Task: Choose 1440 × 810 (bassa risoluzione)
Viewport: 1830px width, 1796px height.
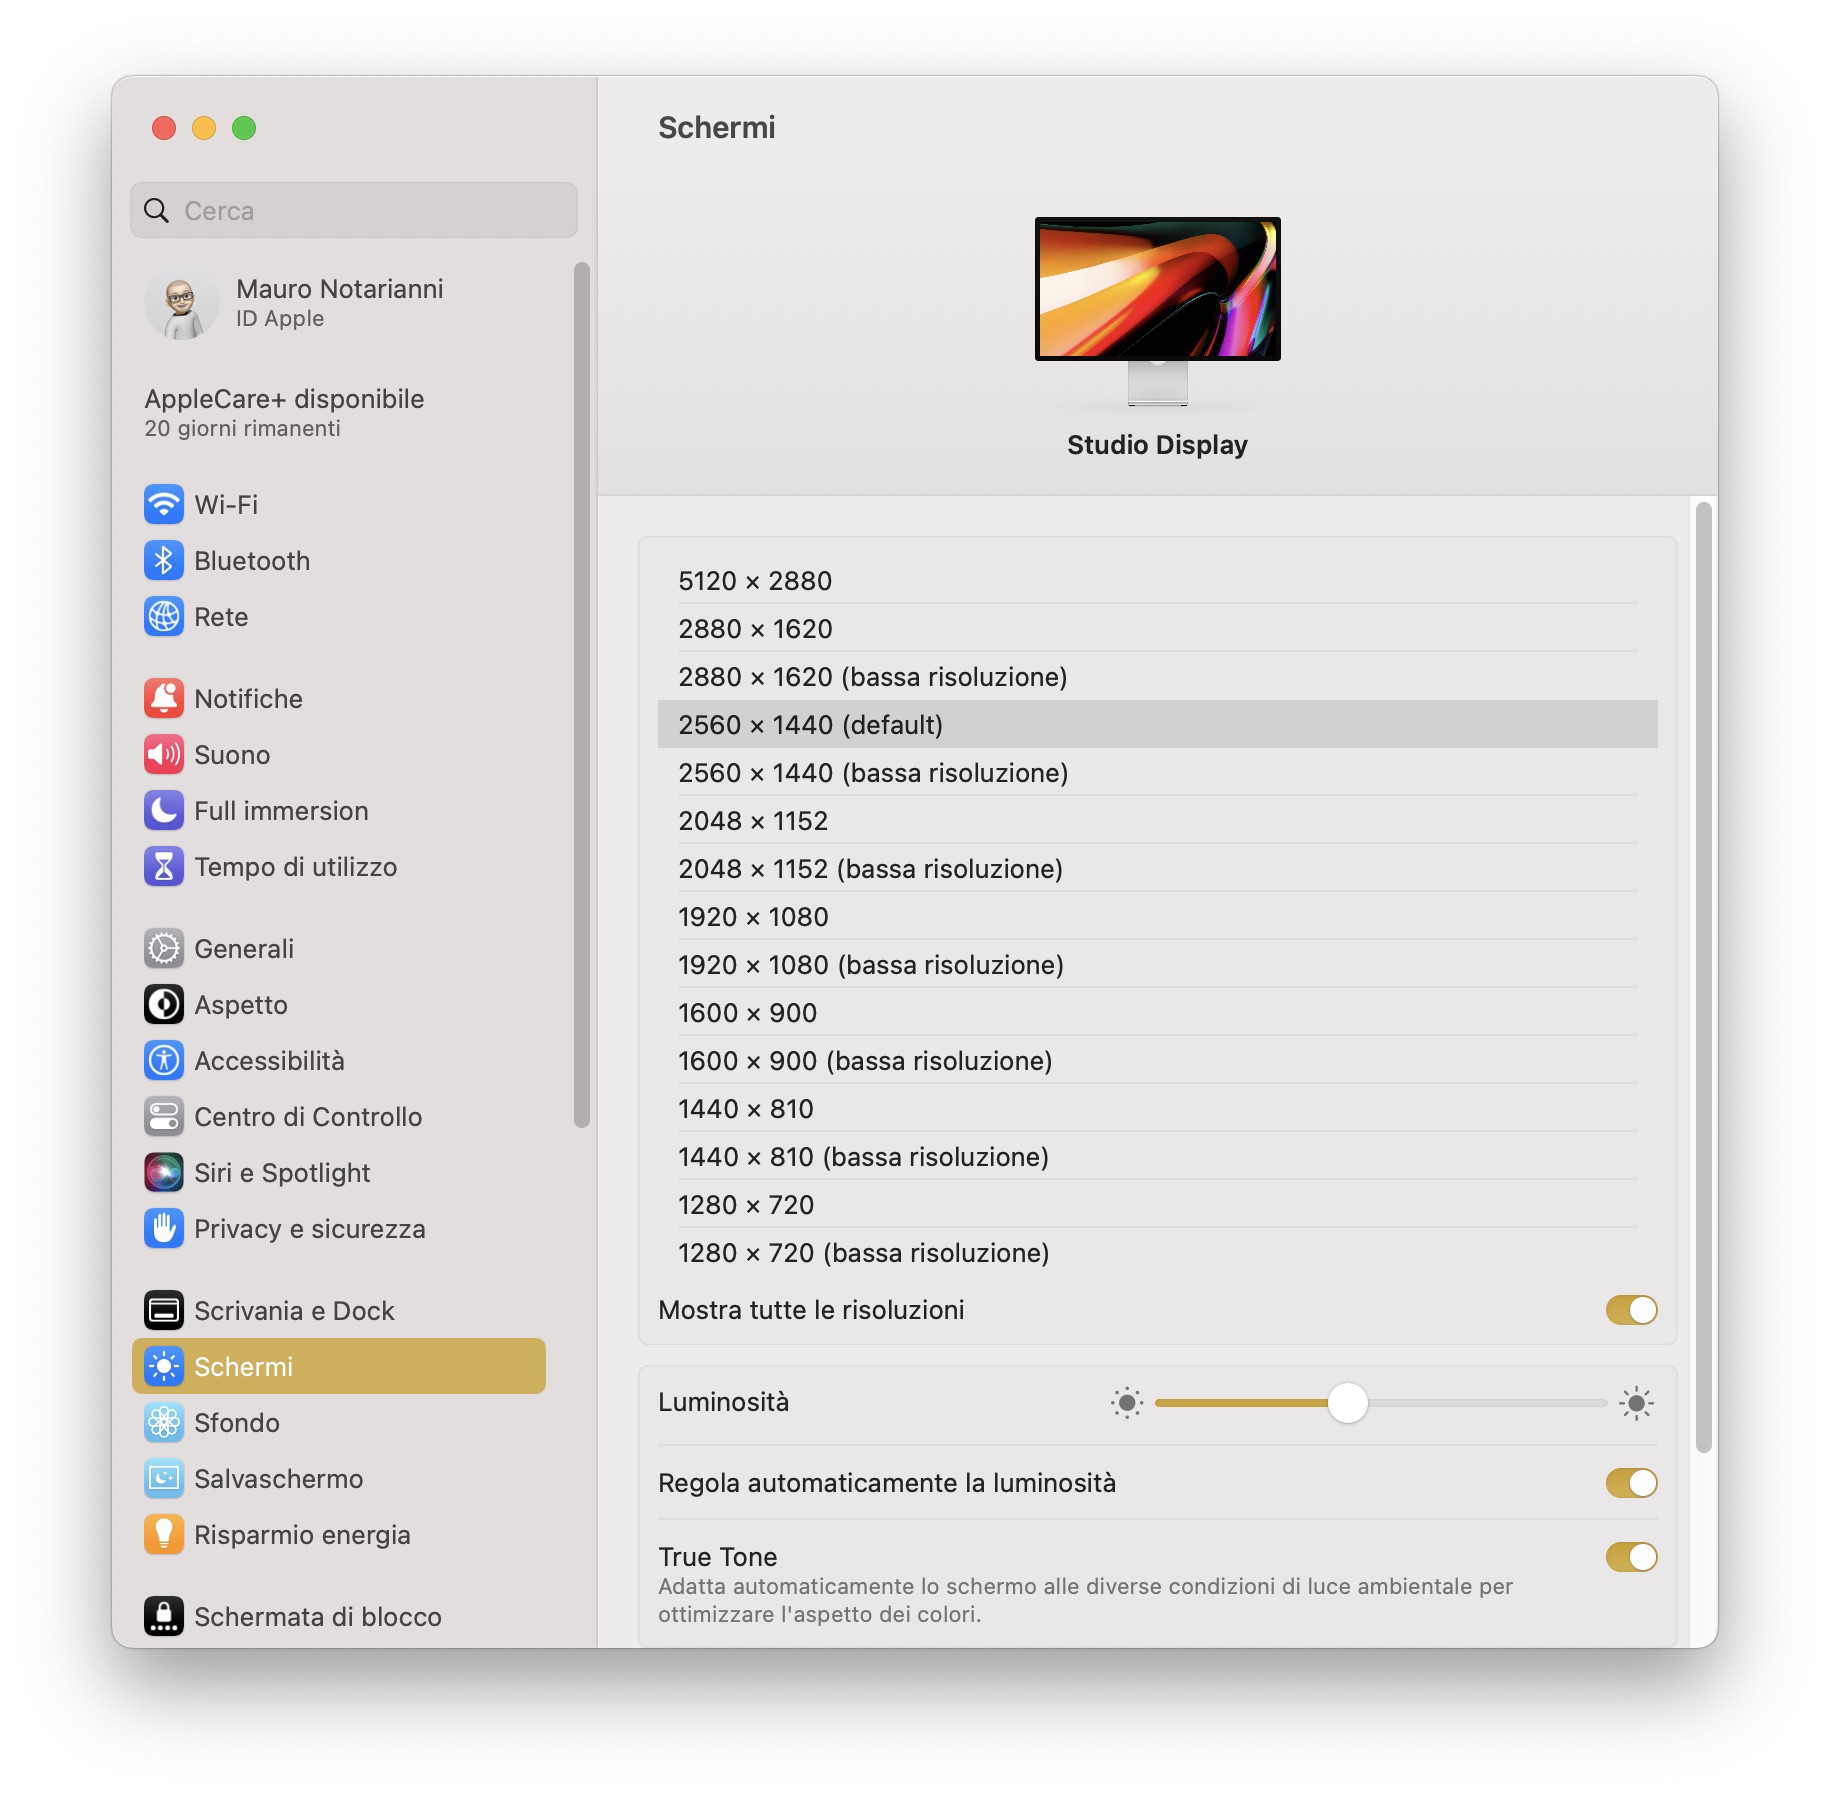Action: [1157, 1157]
